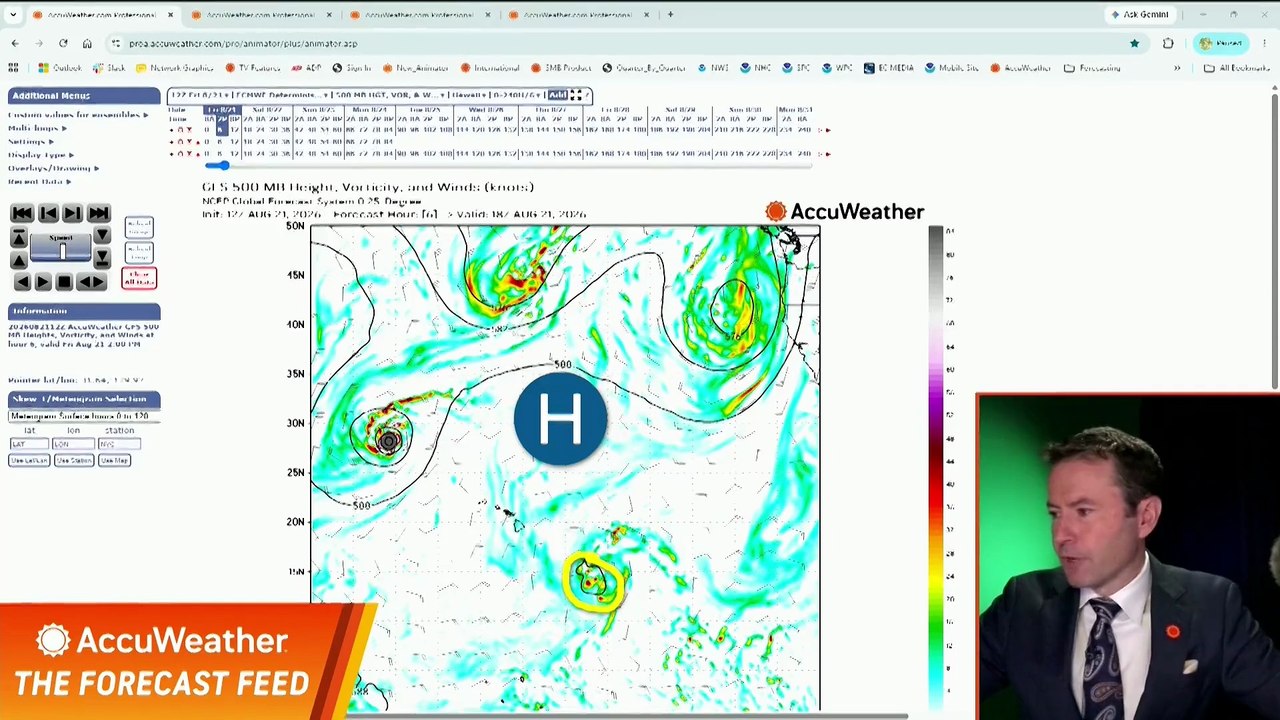Image resolution: width=1280 pixels, height=720 pixels.
Task: Click the red Clear All Data button
Action: coord(139,278)
